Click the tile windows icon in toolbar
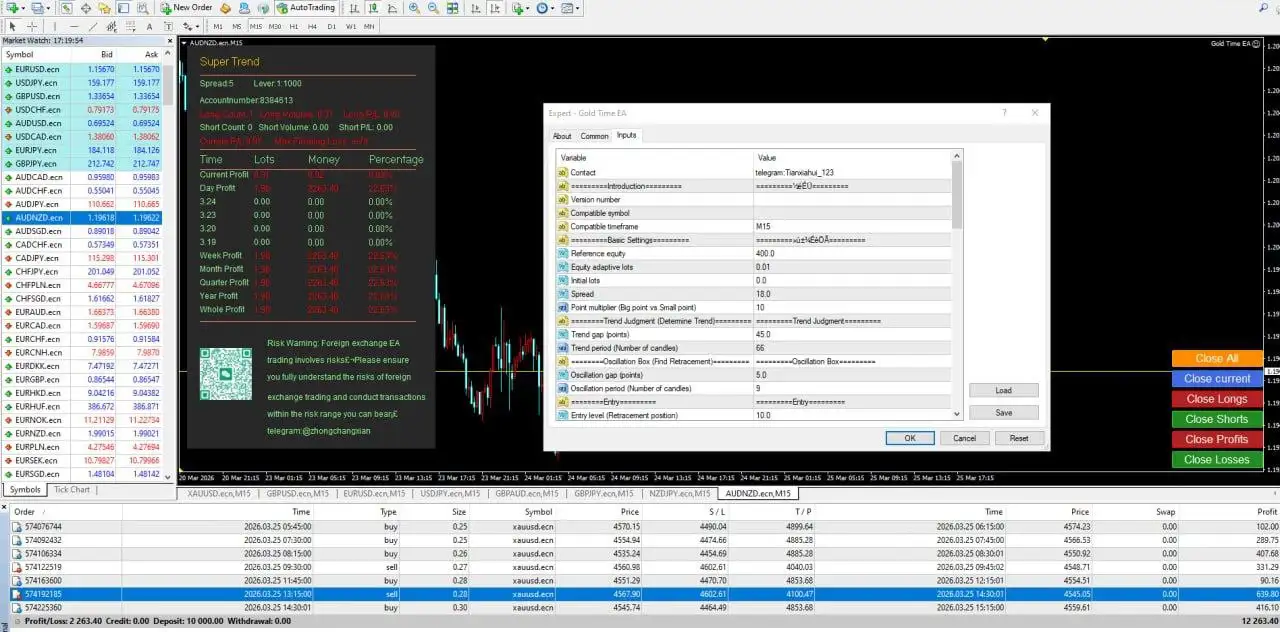The image size is (1280, 632). tap(453, 8)
